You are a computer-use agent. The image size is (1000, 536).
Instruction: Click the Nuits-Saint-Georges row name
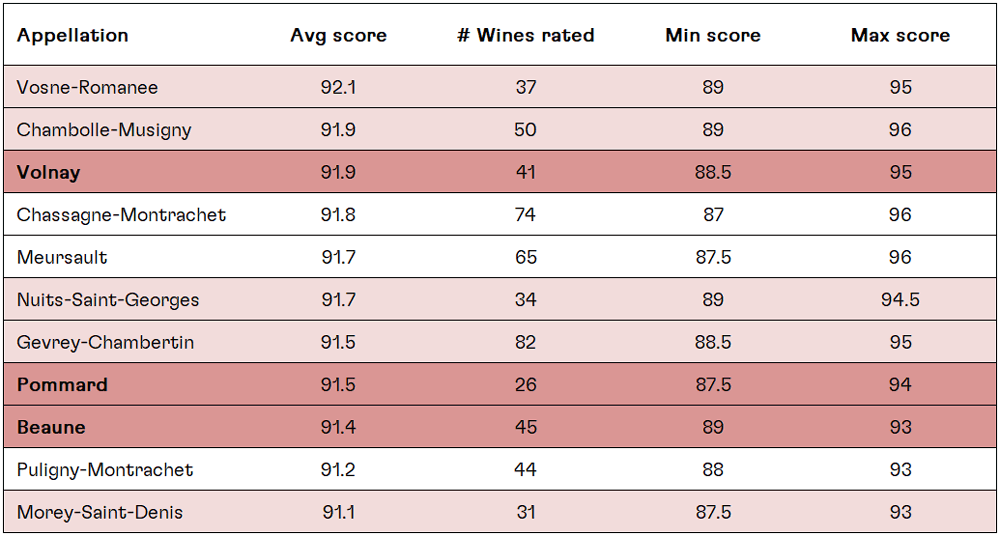coord(108,300)
